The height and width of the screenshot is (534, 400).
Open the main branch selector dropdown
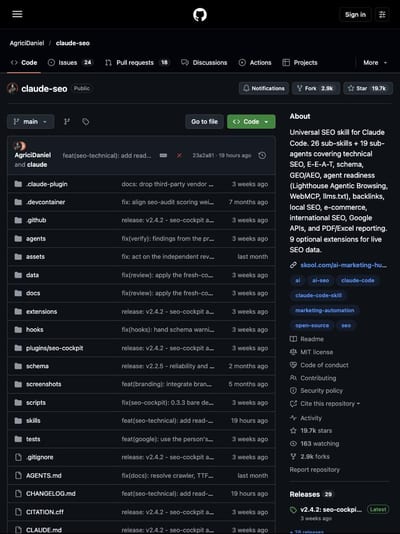tap(31, 122)
